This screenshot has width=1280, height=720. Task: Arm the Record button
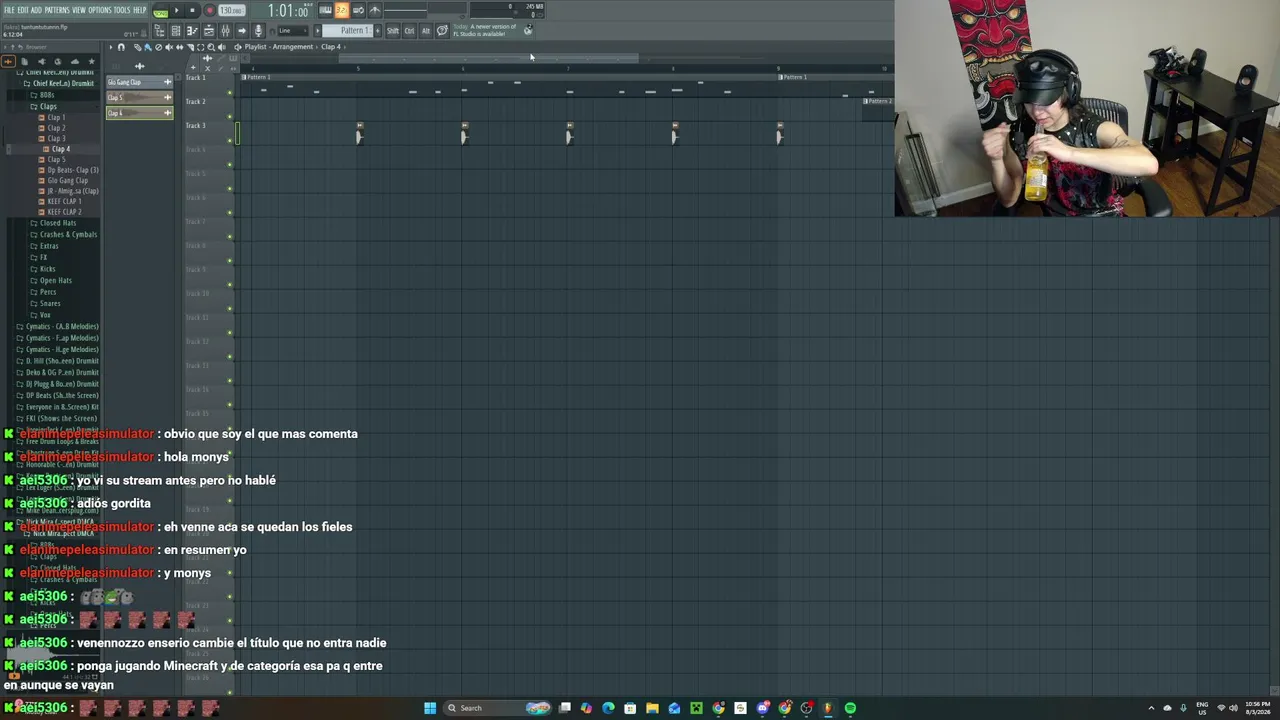pos(209,11)
